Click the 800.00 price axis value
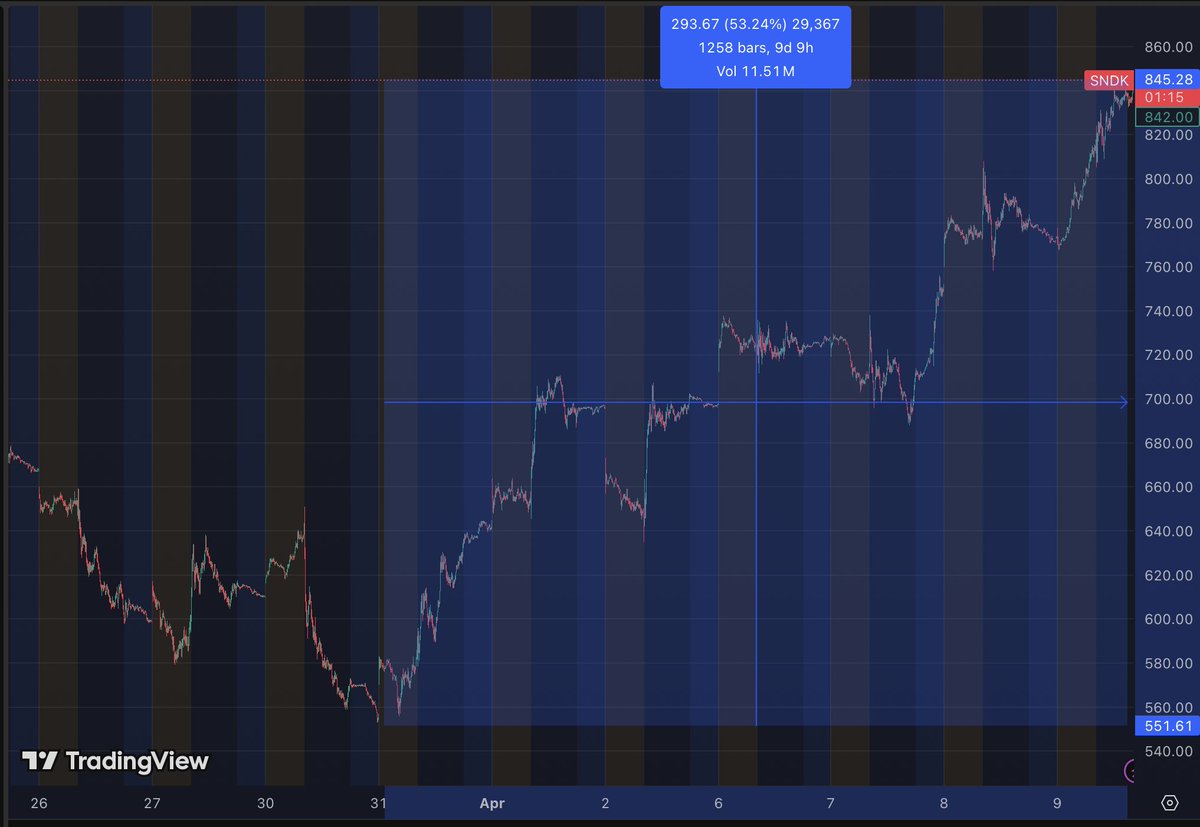 (1167, 179)
